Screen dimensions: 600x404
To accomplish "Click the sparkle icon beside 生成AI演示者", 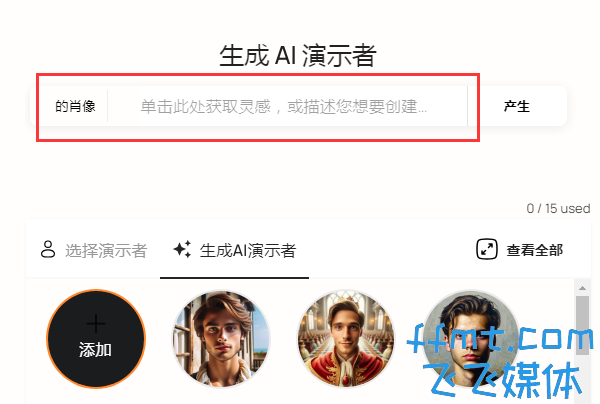I will (x=182, y=249).
